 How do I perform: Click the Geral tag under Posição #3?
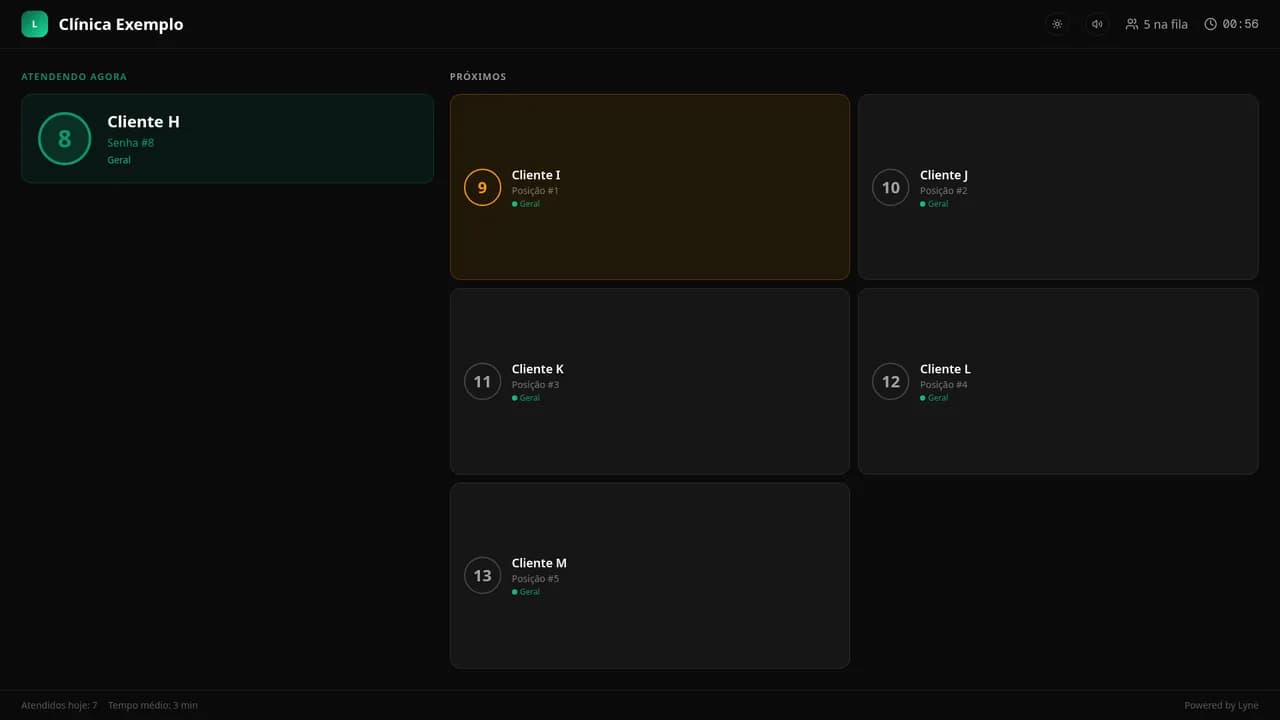tap(526, 398)
